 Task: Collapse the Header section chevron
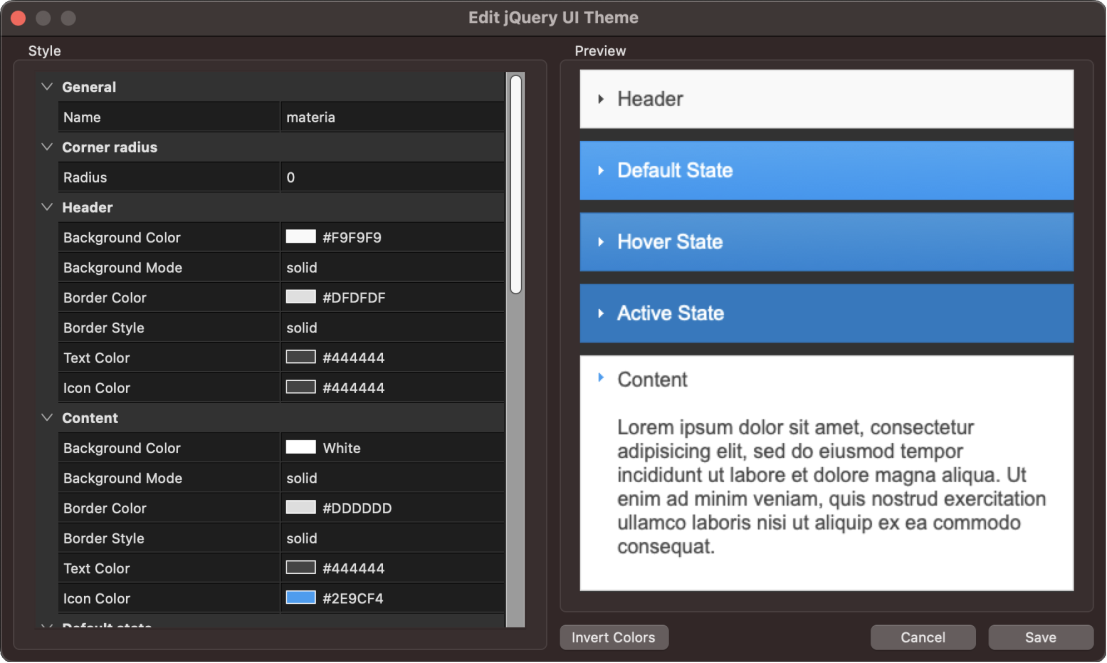[x=46, y=207]
